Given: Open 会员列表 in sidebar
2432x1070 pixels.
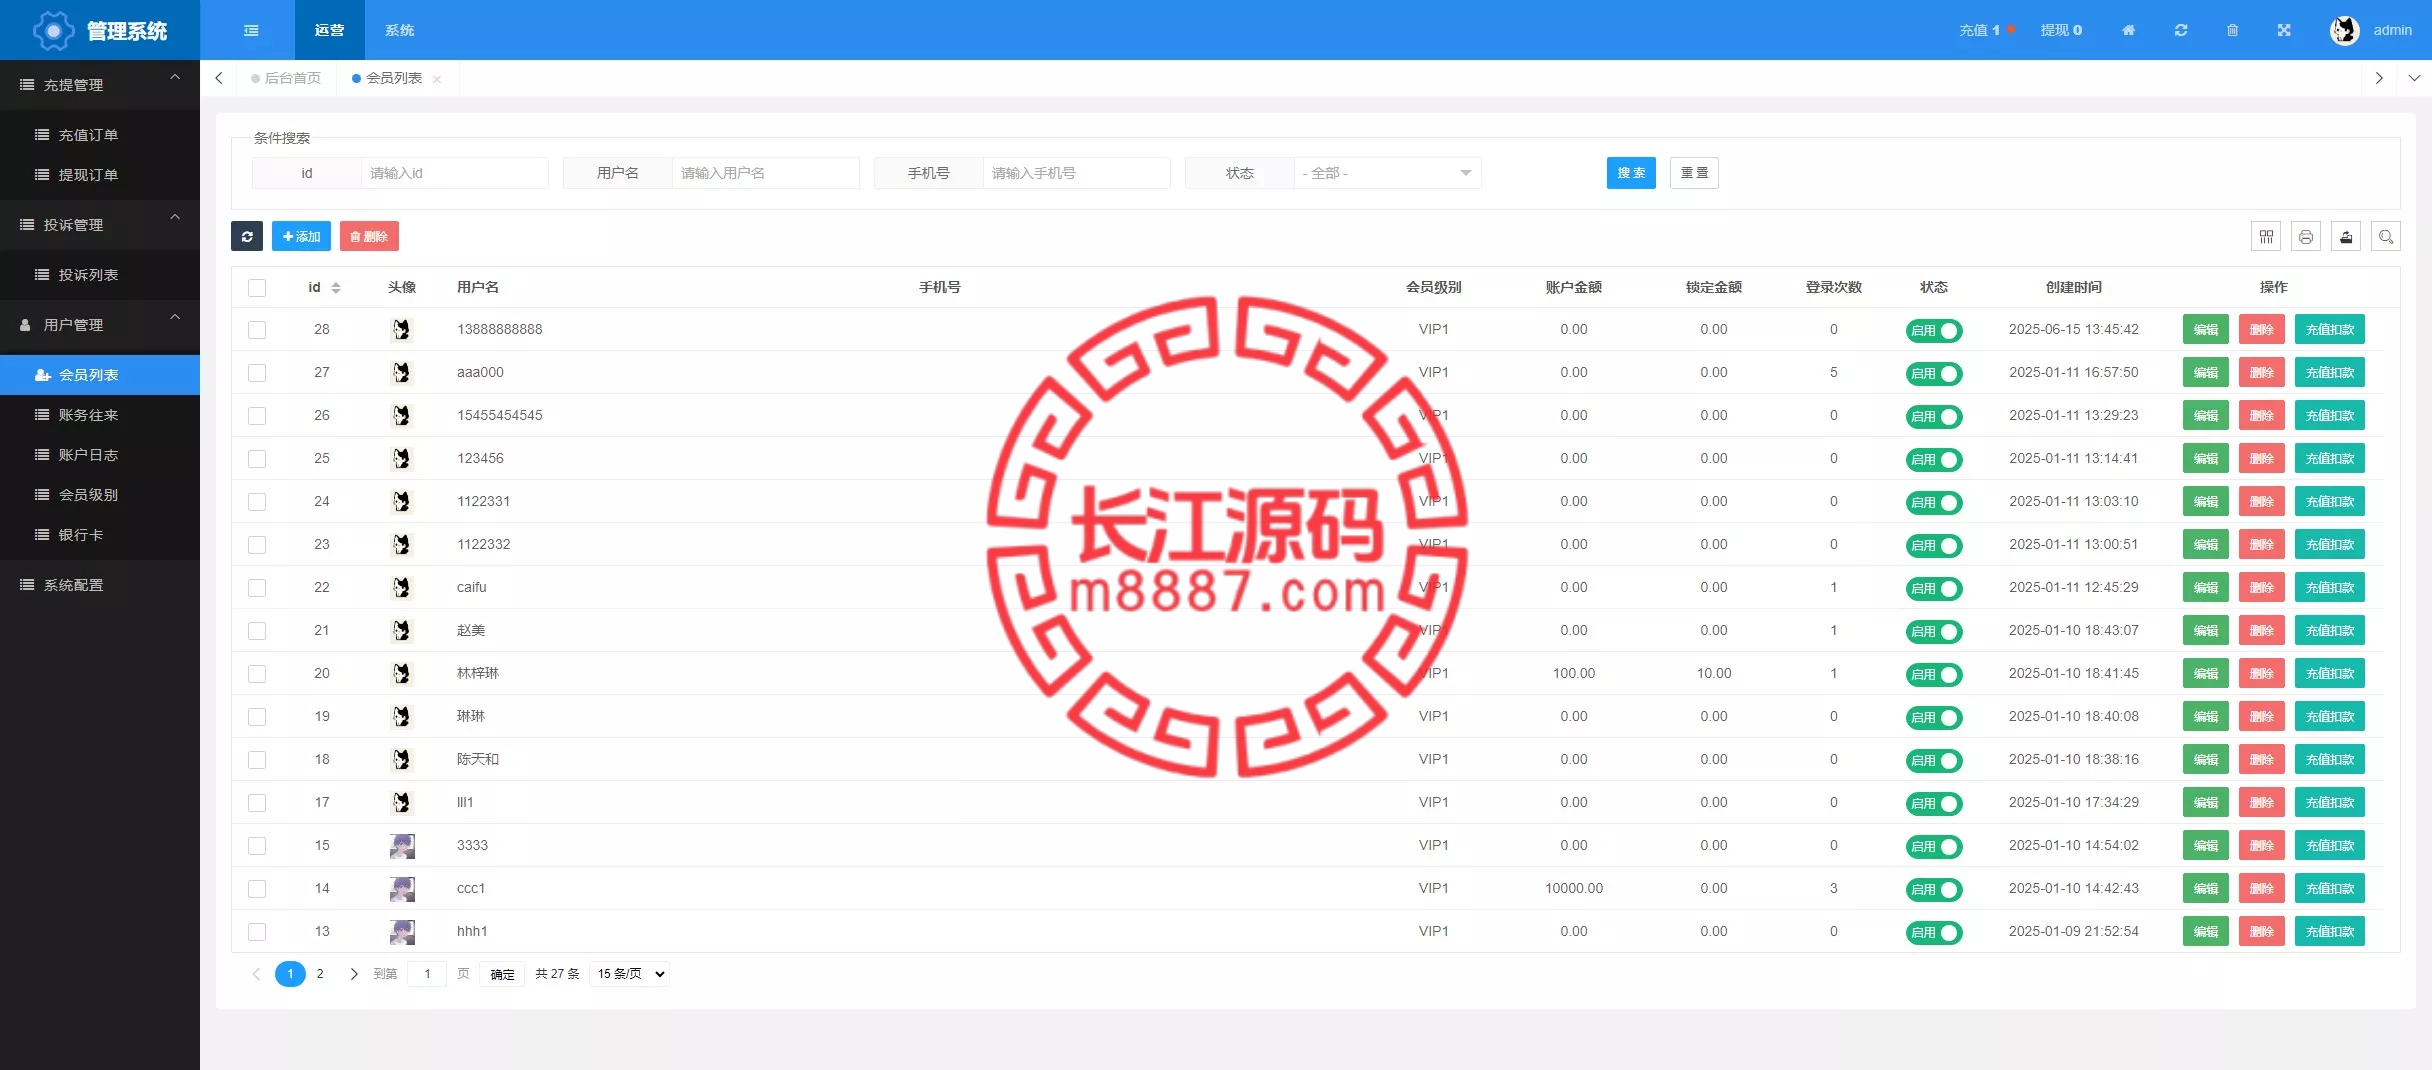Looking at the screenshot, I should pyautogui.click(x=100, y=375).
